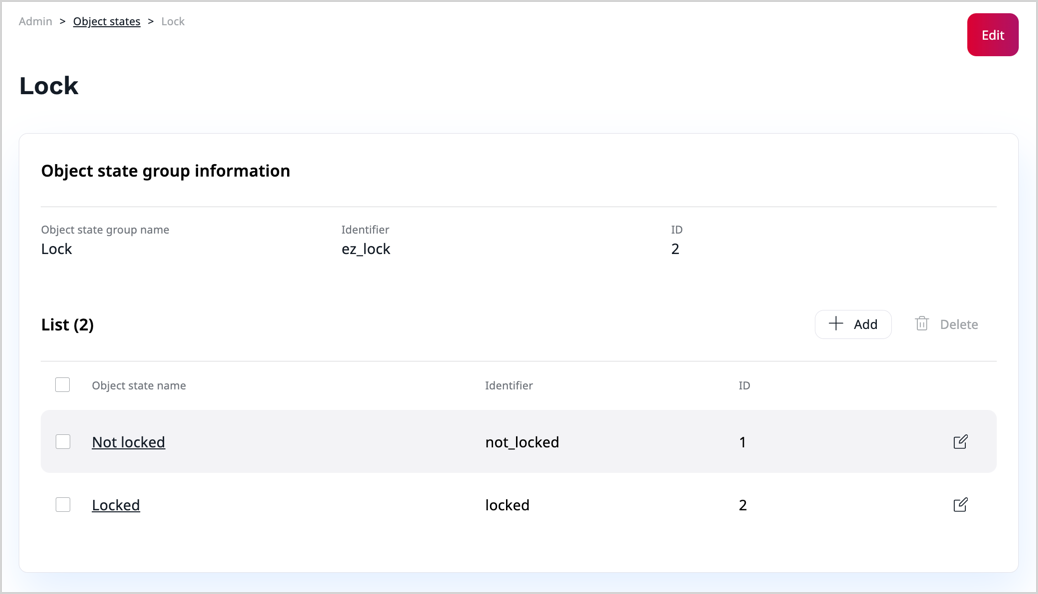Click the Object state group information heading

click(x=165, y=171)
